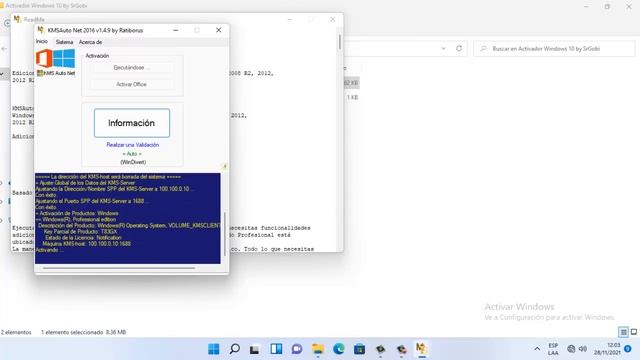640x360 pixels.
Task: Open Chat app in the taskbar
Action: (297, 349)
